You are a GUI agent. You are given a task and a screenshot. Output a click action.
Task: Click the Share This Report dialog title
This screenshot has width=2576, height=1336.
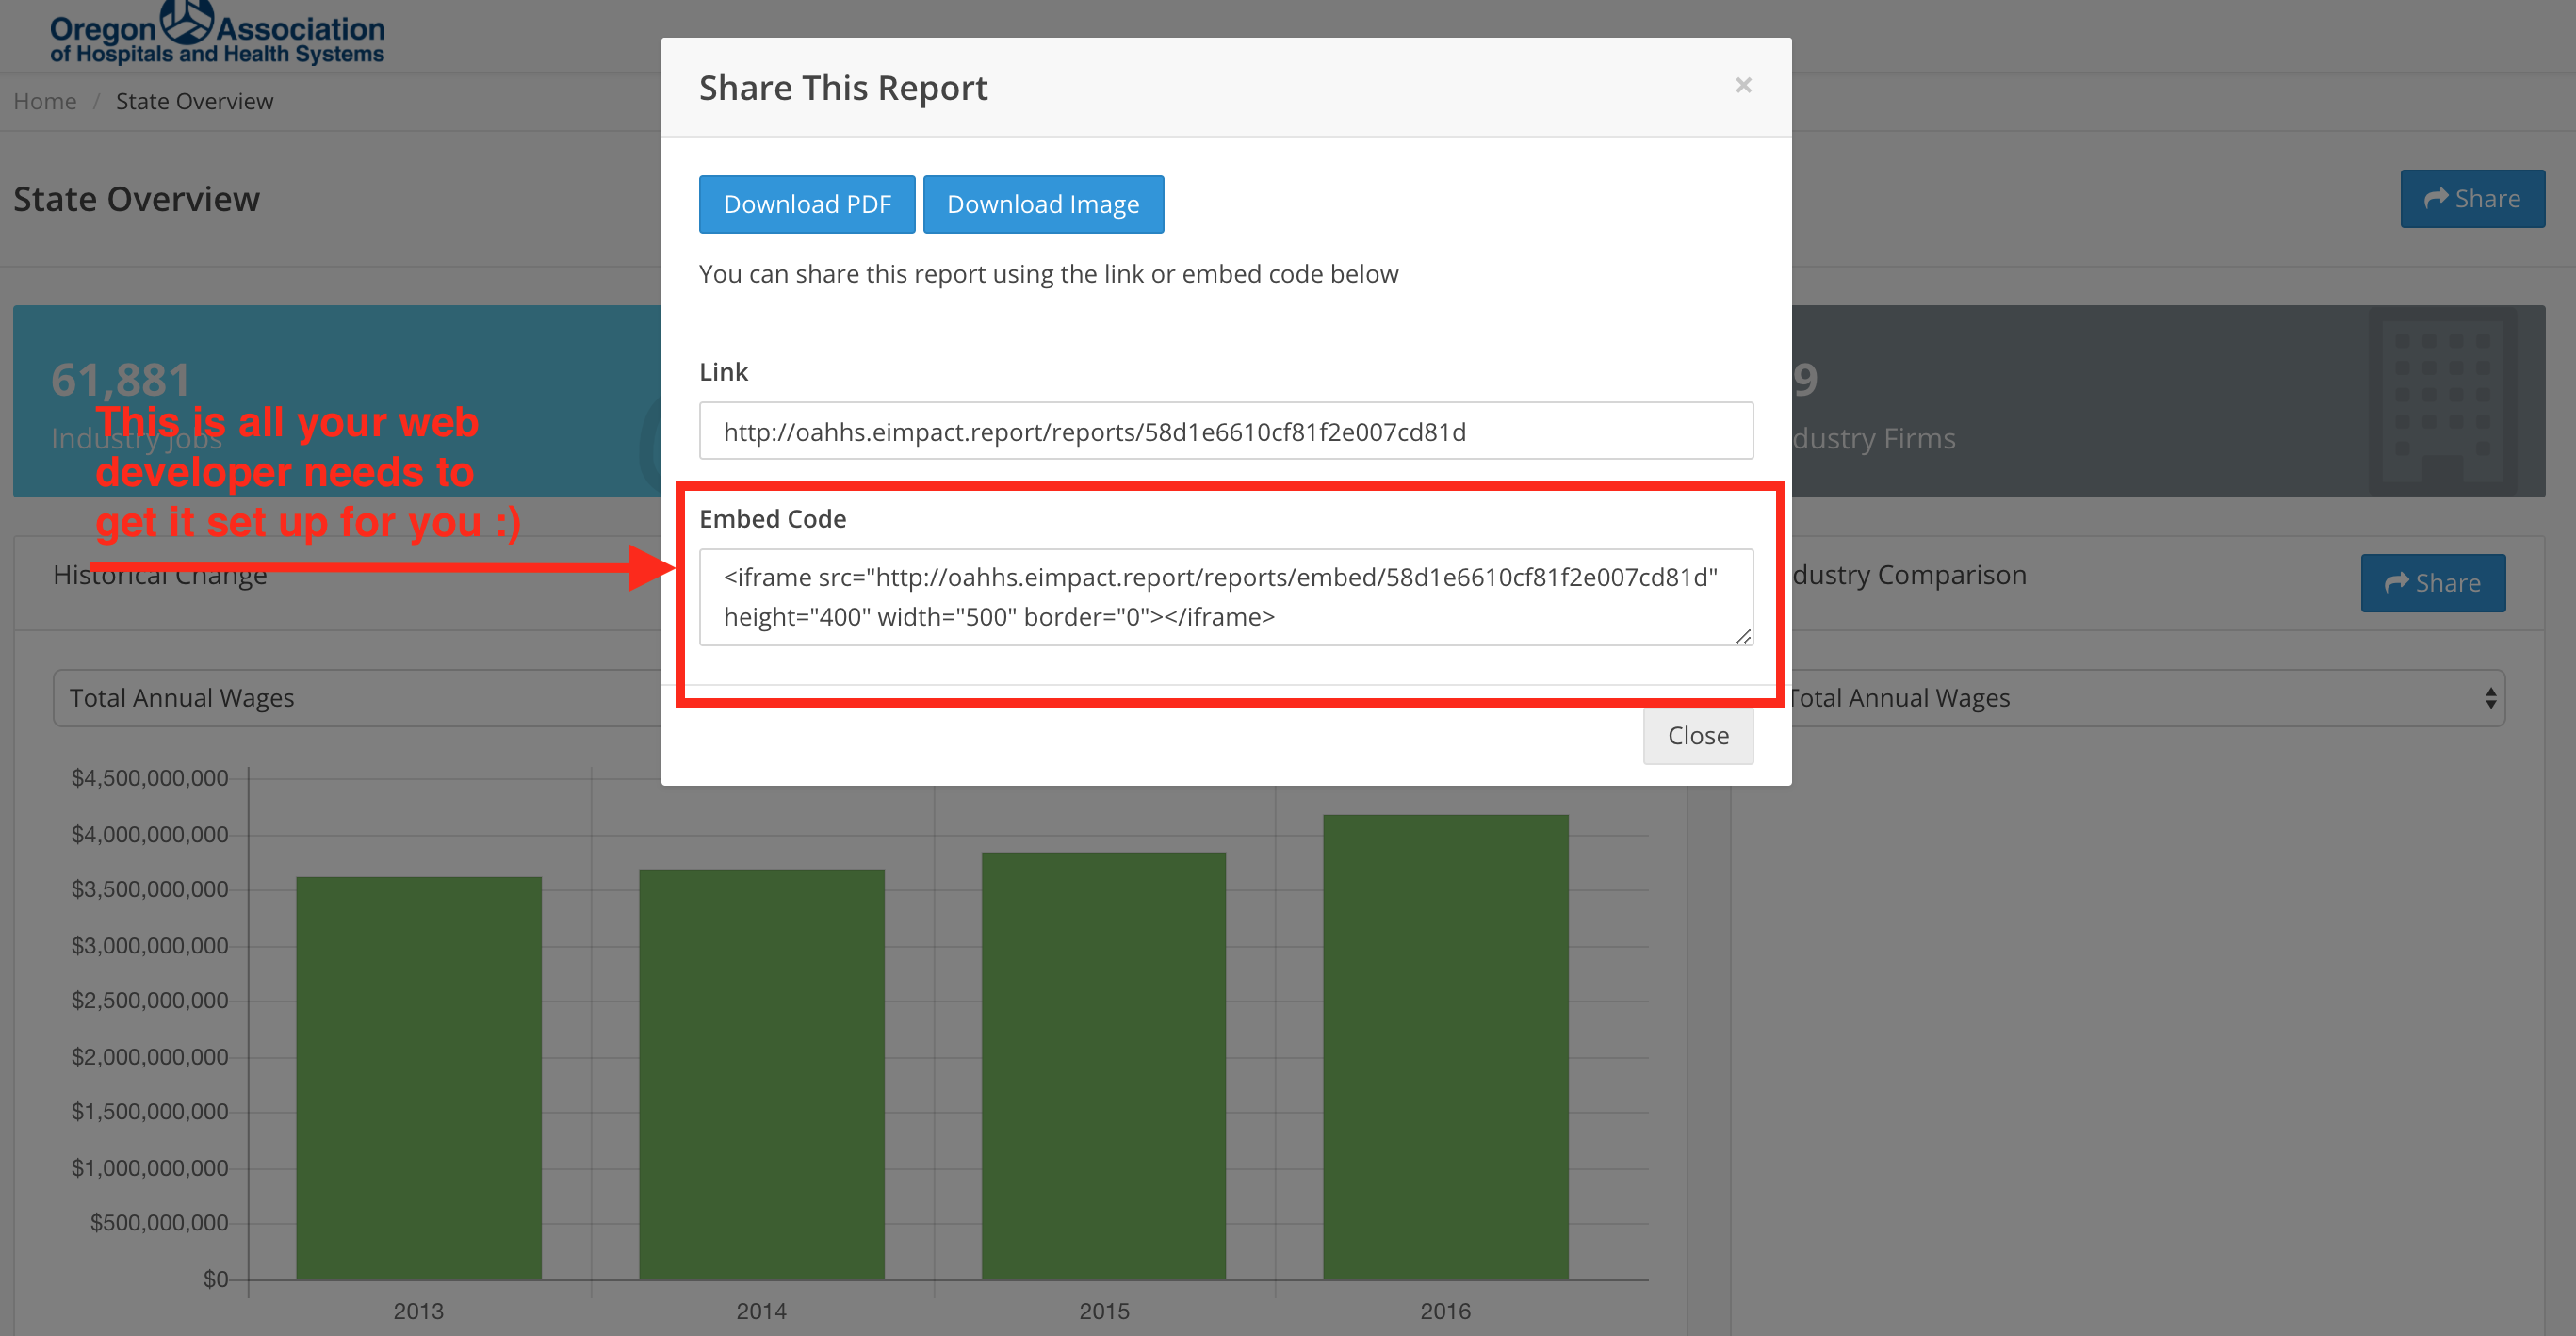point(843,88)
